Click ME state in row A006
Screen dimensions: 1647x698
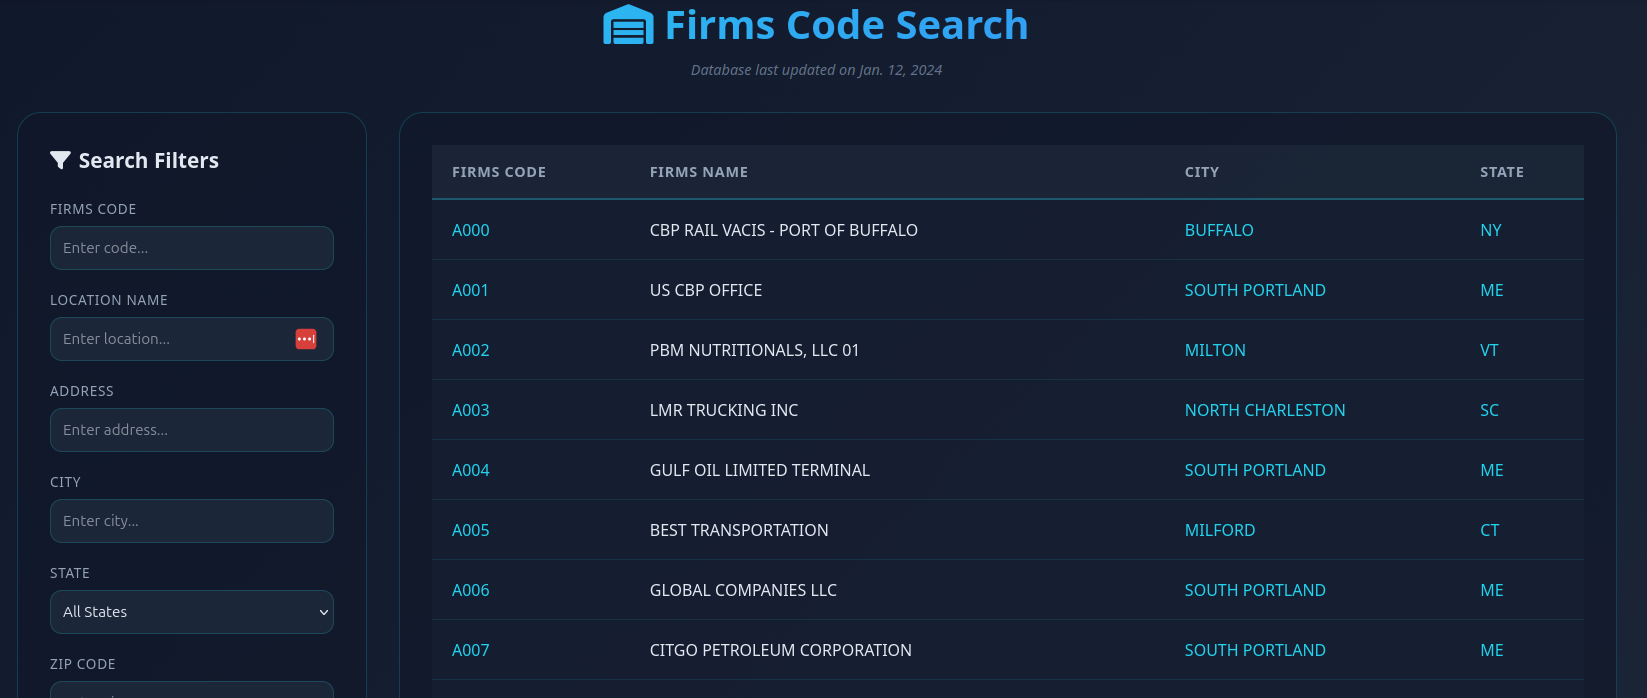[1492, 590]
